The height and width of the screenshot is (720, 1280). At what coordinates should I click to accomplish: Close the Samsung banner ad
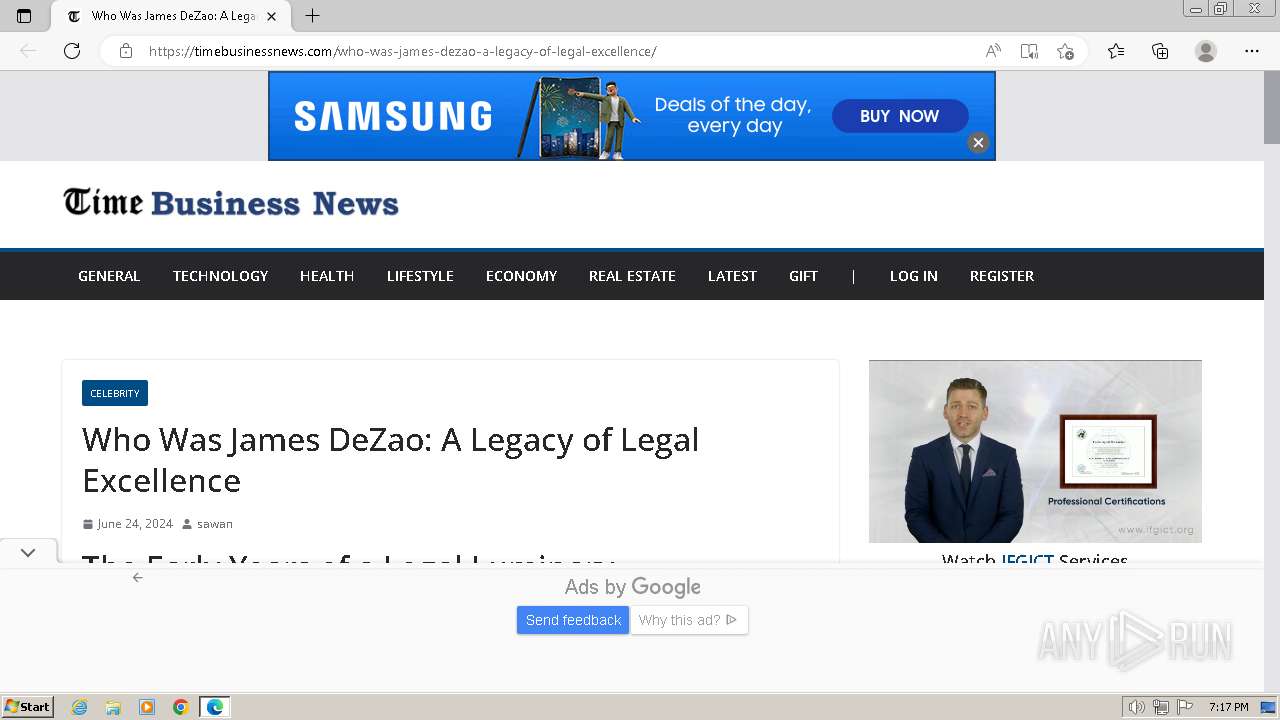(x=978, y=143)
